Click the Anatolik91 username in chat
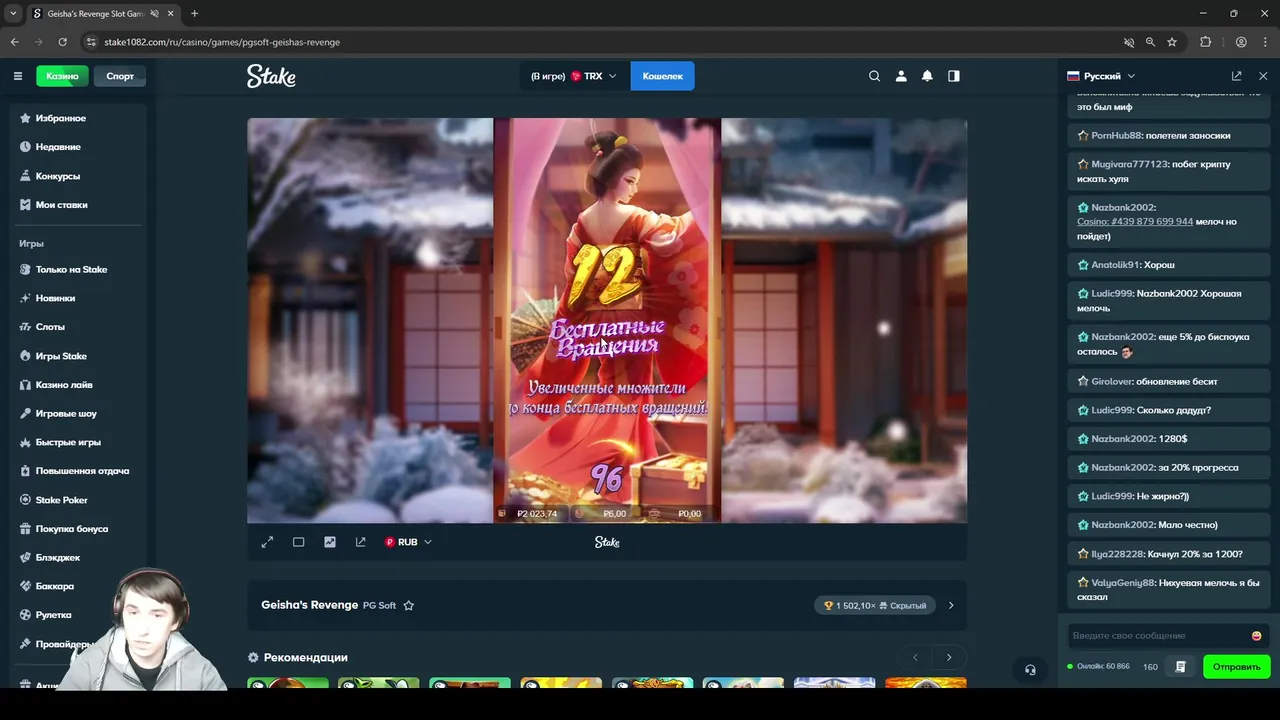The image size is (1280, 720). pyautogui.click(x=1115, y=265)
